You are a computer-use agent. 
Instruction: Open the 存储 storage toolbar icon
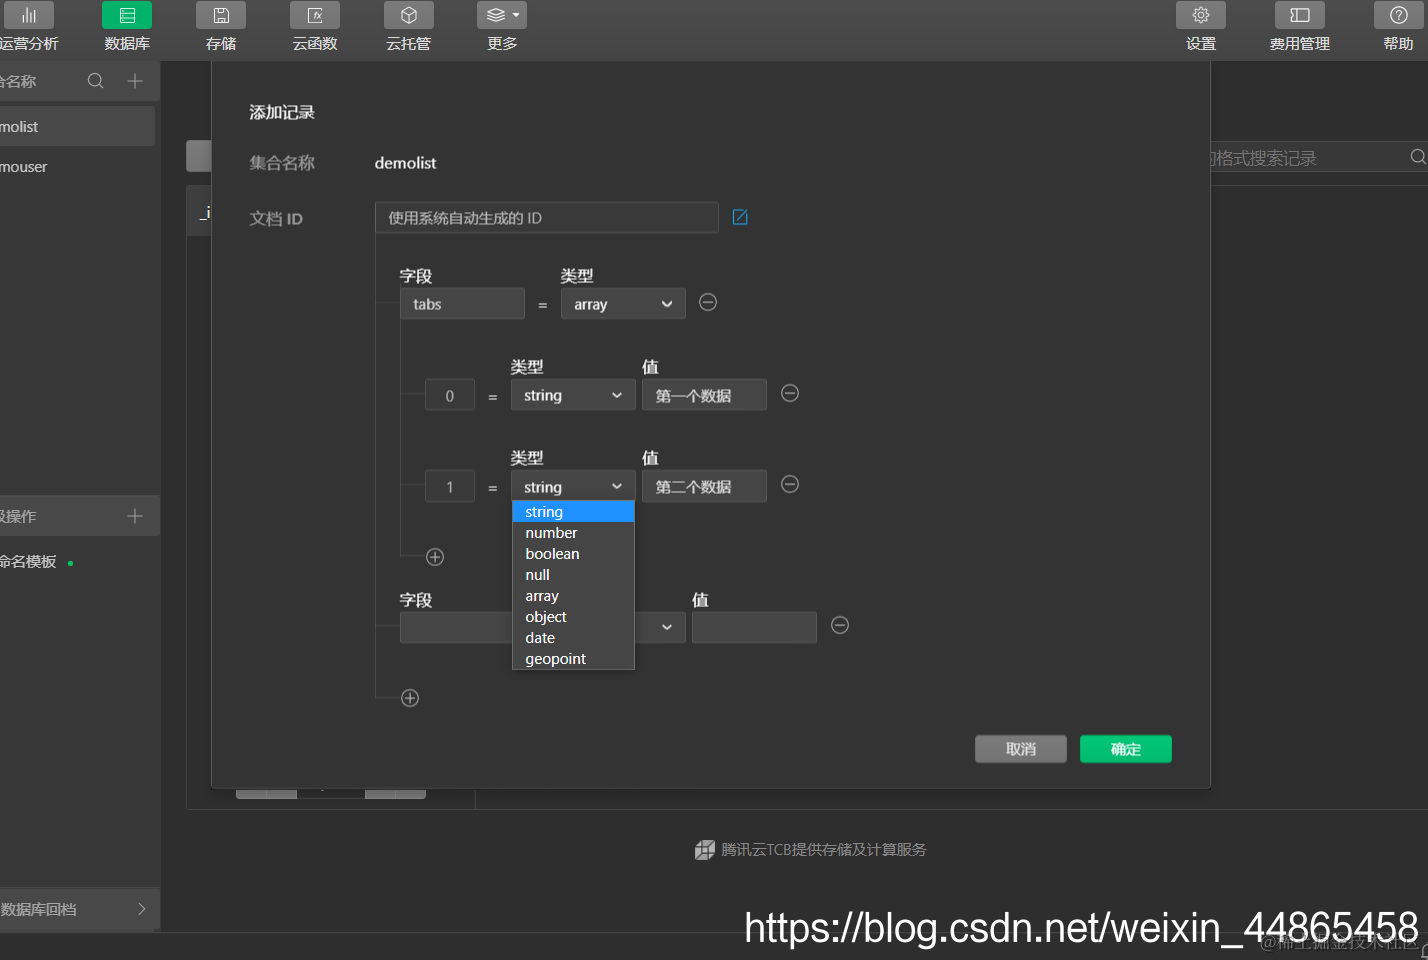click(x=221, y=15)
